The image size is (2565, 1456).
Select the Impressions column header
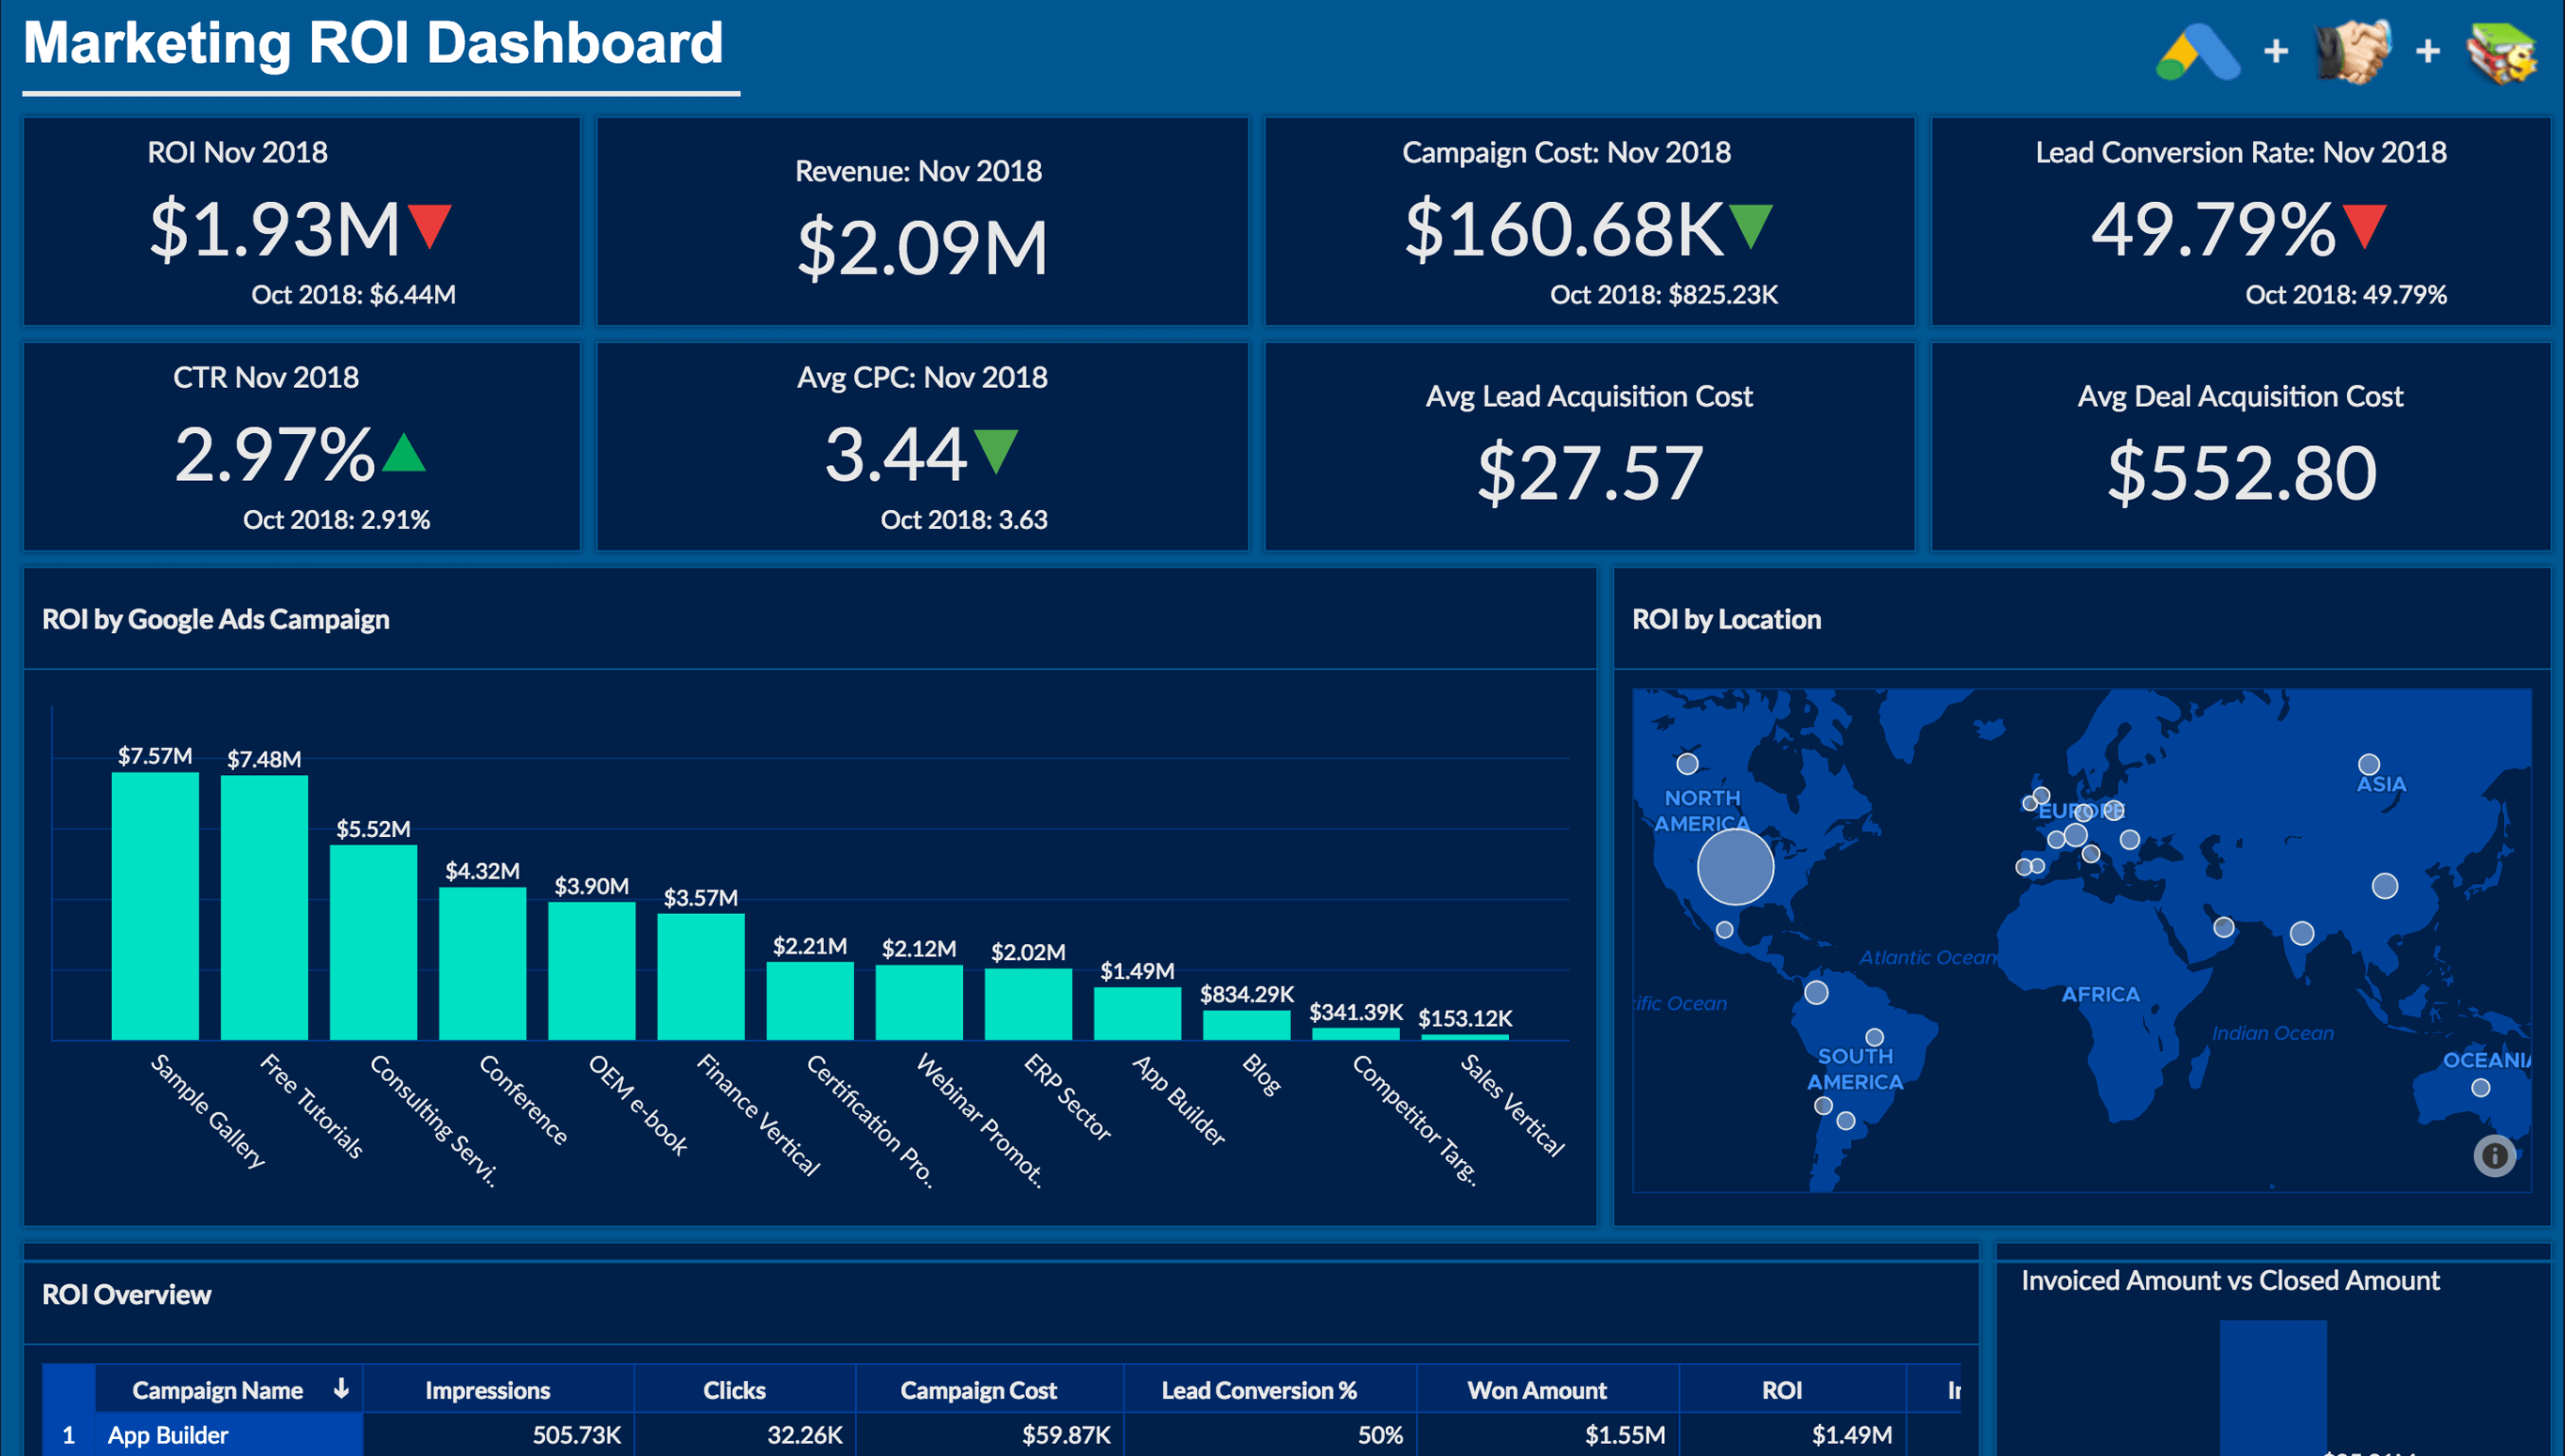coord(487,1390)
